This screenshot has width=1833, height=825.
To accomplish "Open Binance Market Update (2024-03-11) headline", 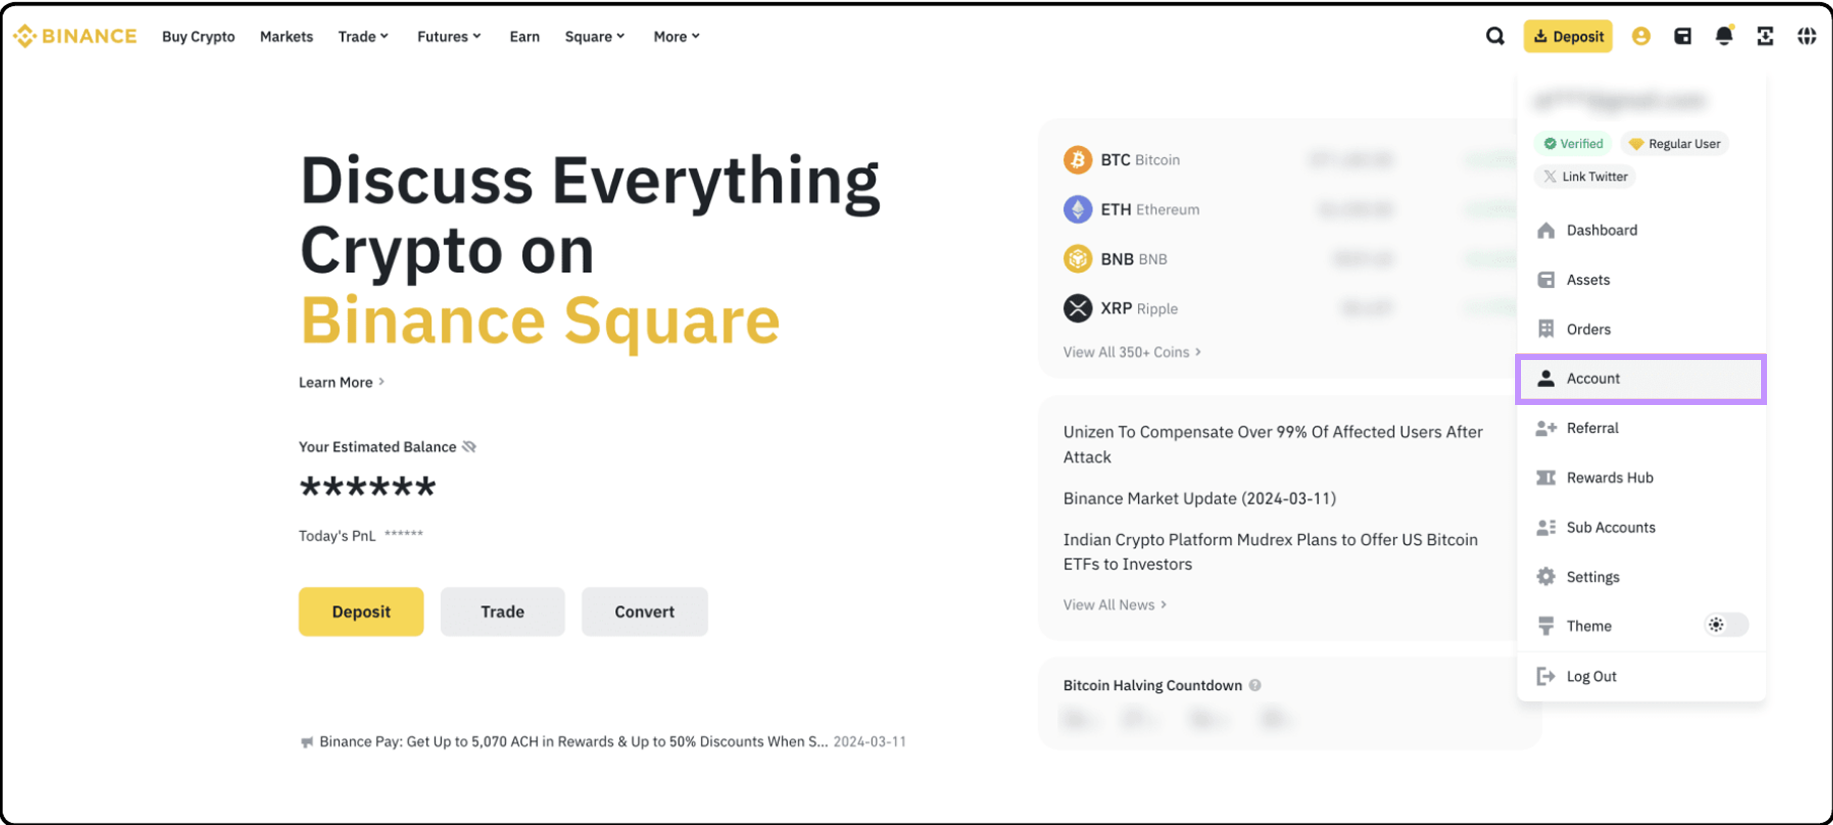I will pos(1199,498).
